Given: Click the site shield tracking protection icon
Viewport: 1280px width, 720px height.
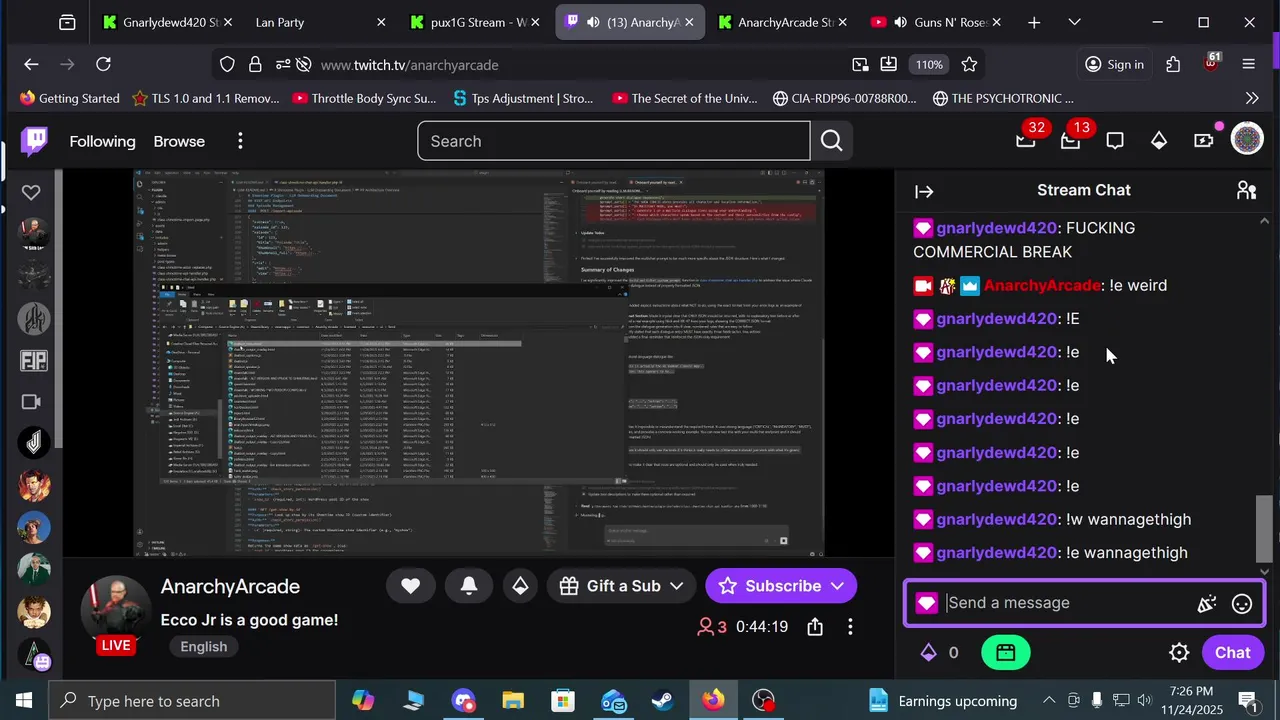Looking at the screenshot, I should click(x=227, y=65).
